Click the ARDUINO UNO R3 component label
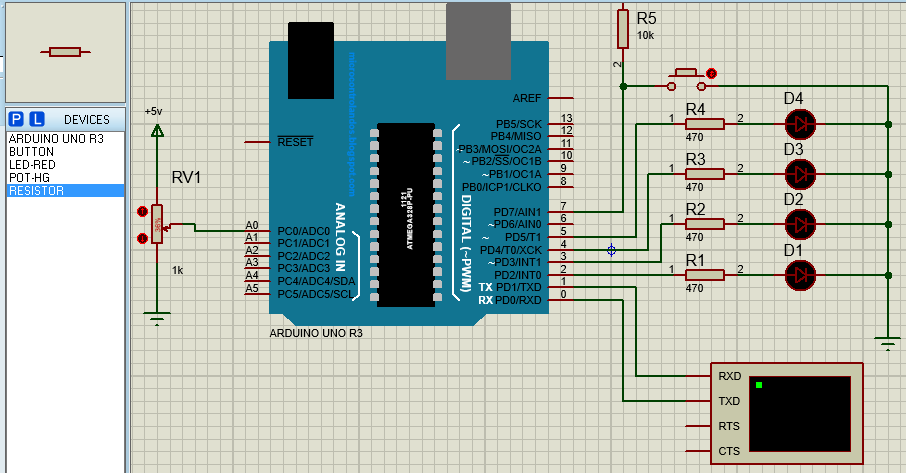Viewport: 906px width, 473px height. [x=316, y=333]
